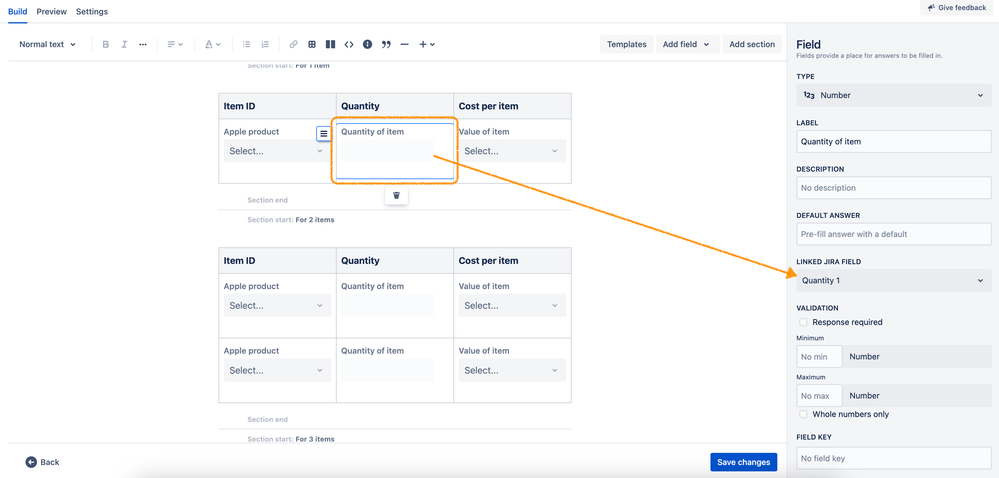The image size is (999, 478).
Task: Open the insert plus menu
Action: pyautogui.click(x=426, y=45)
